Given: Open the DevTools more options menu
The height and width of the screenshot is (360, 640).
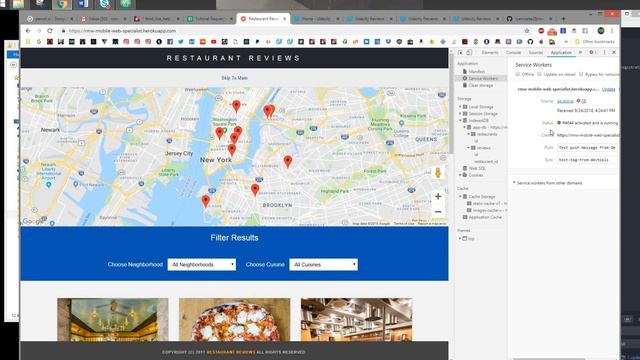Looking at the screenshot, I should (x=604, y=52).
